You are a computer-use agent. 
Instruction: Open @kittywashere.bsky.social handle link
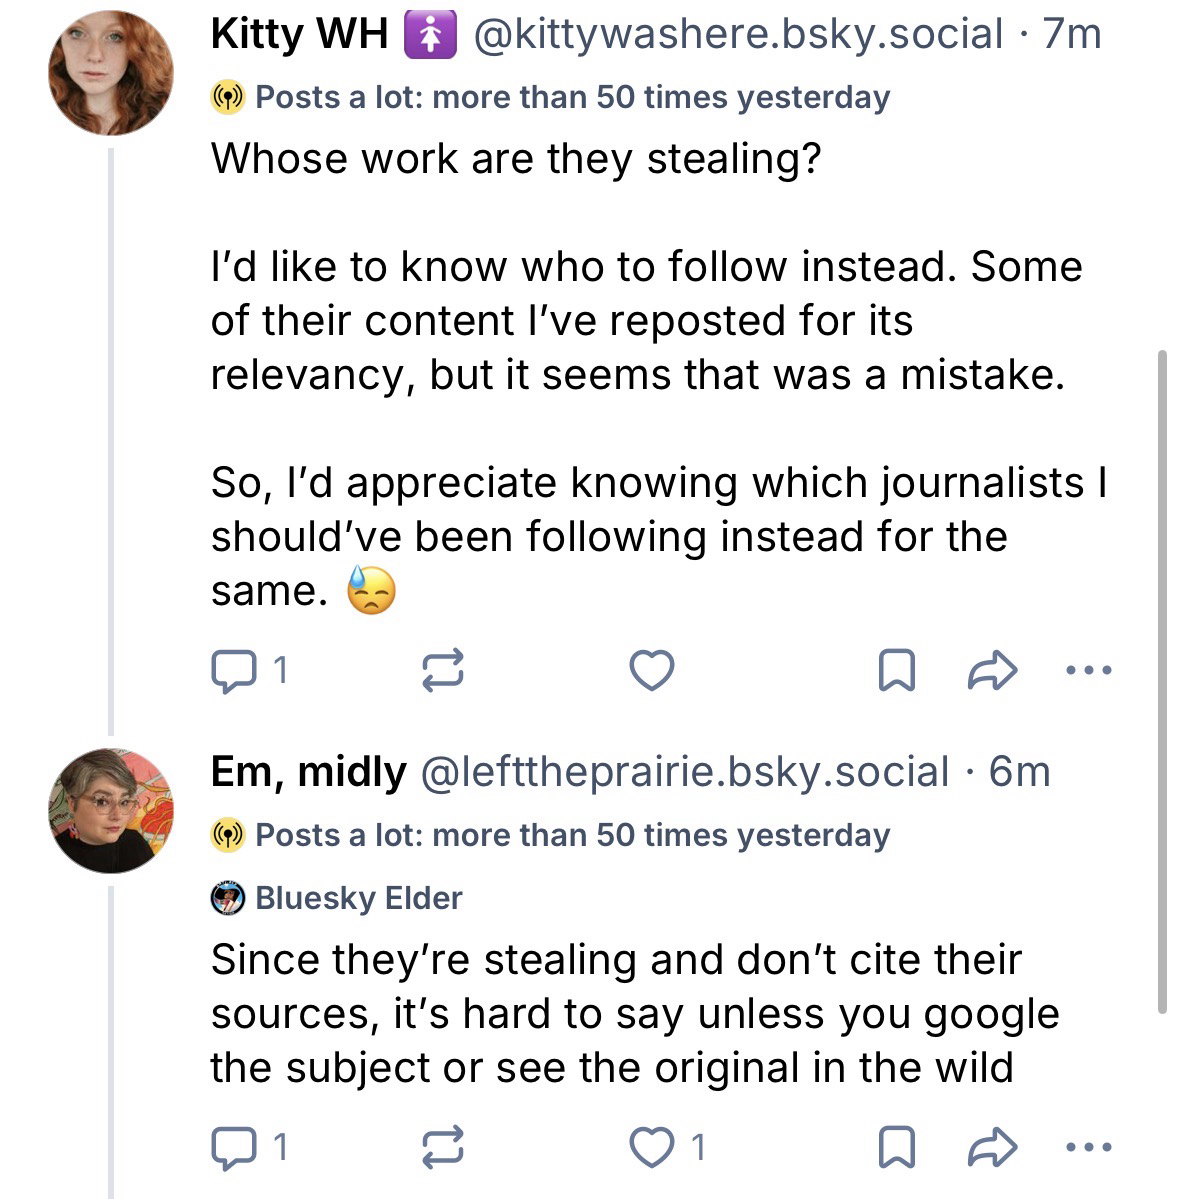(737, 34)
